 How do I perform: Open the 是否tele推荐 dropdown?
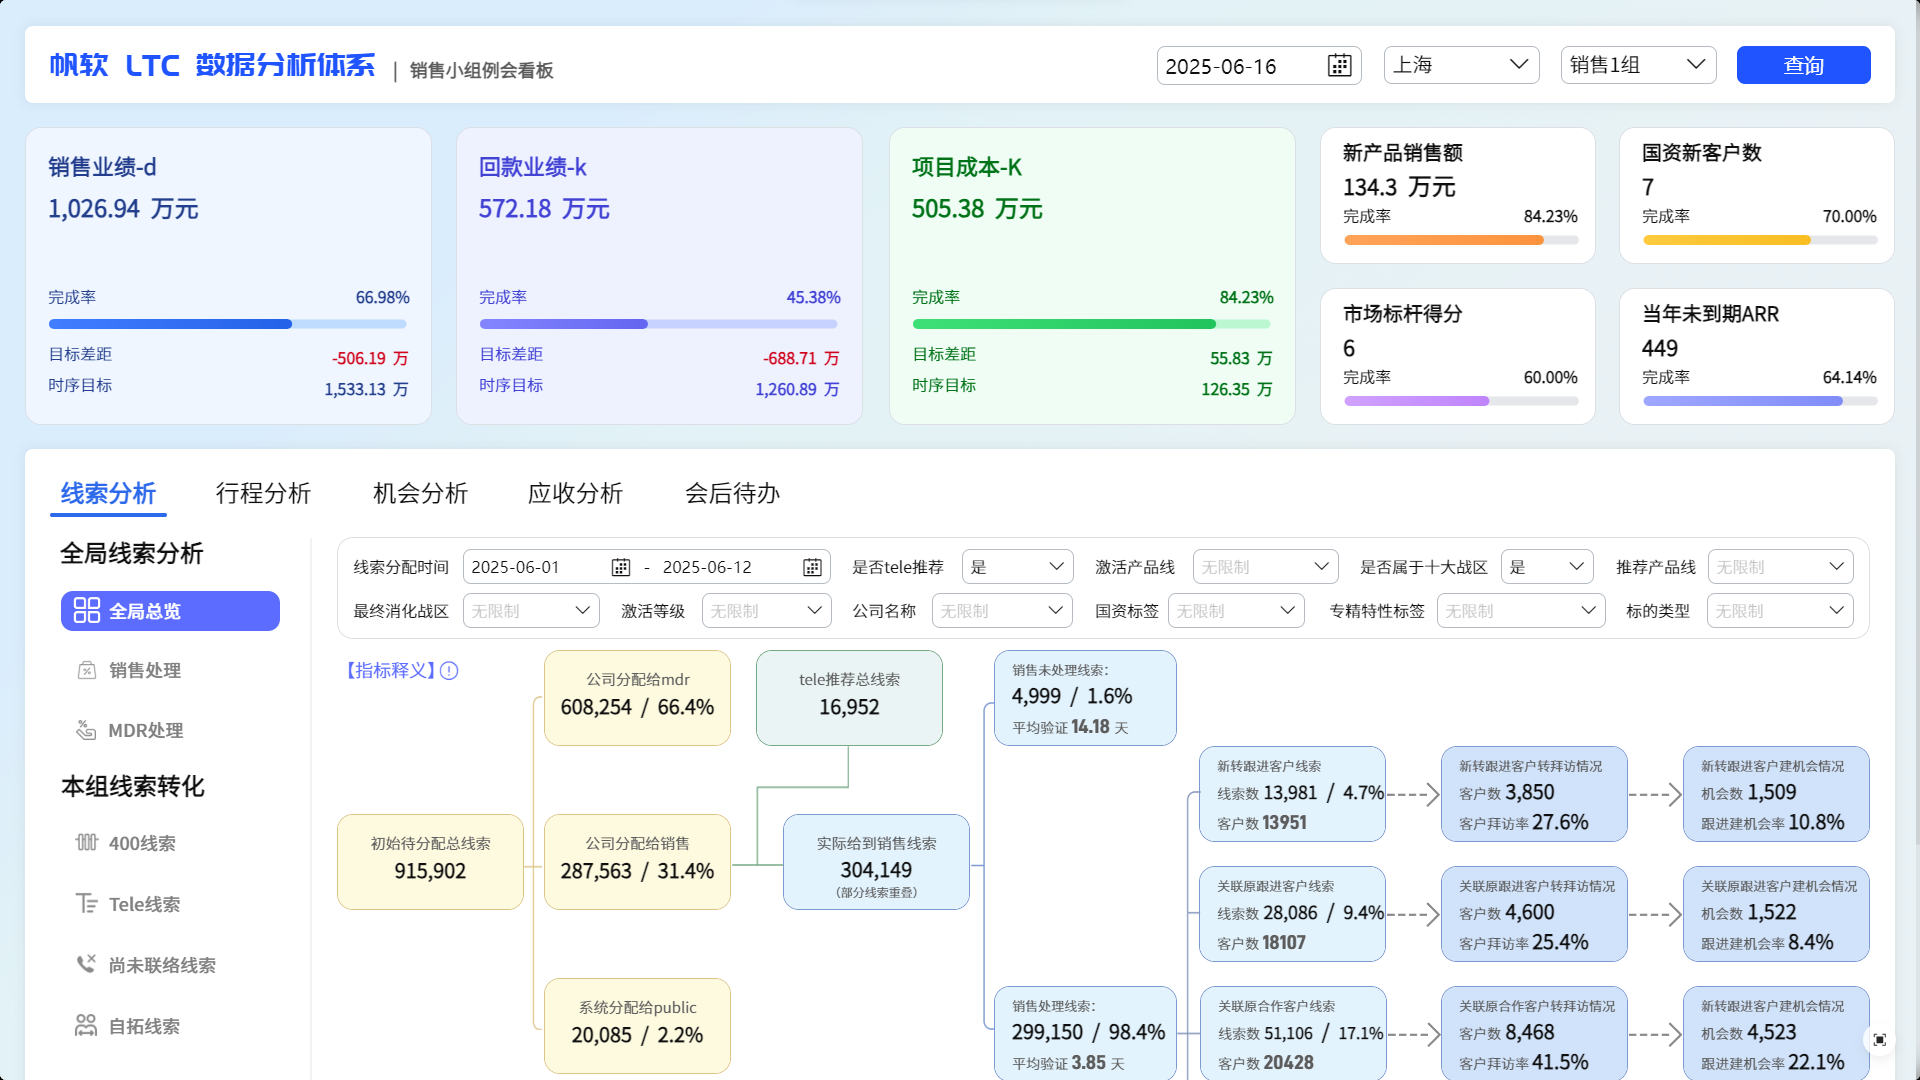coord(1017,567)
